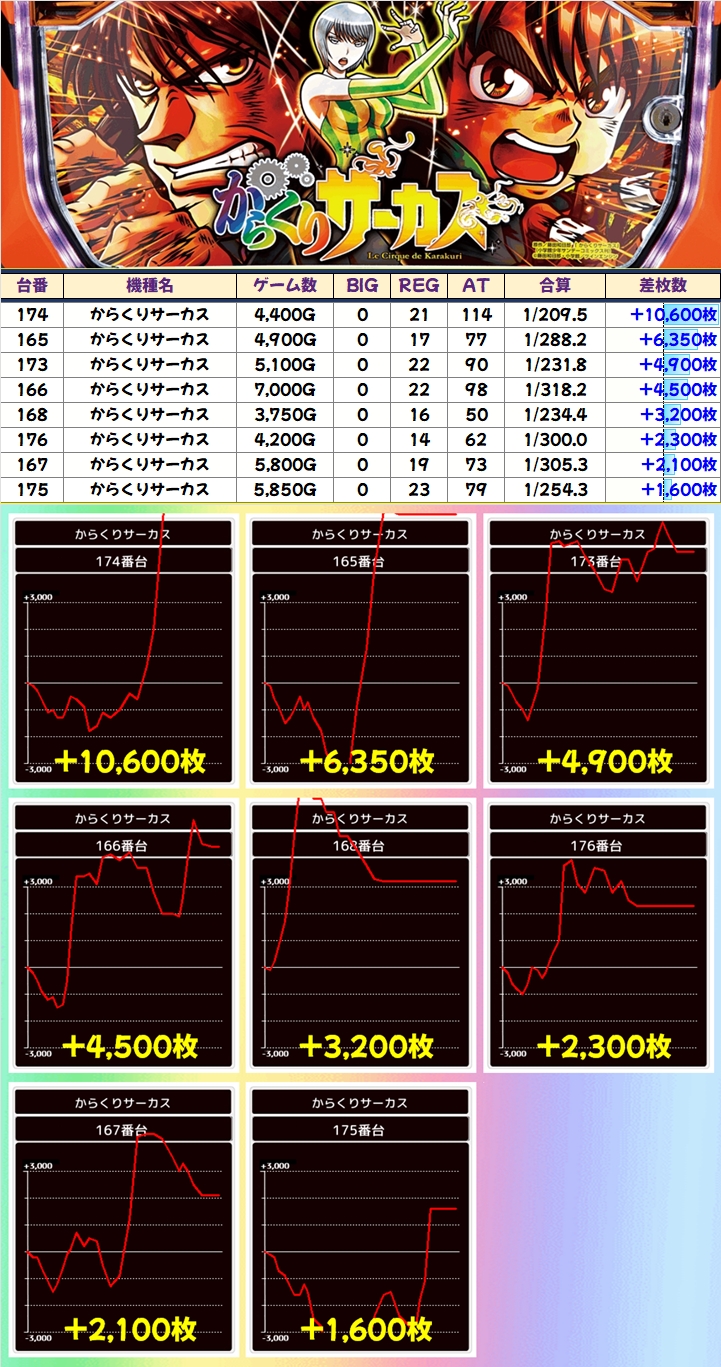Click the 5,850G game count cell
This screenshot has width=721, height=1367.
[x=286, y=489]
